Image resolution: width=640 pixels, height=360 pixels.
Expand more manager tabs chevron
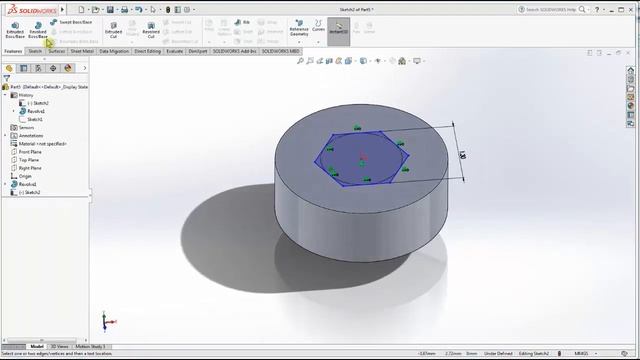(x=84, y=68)
